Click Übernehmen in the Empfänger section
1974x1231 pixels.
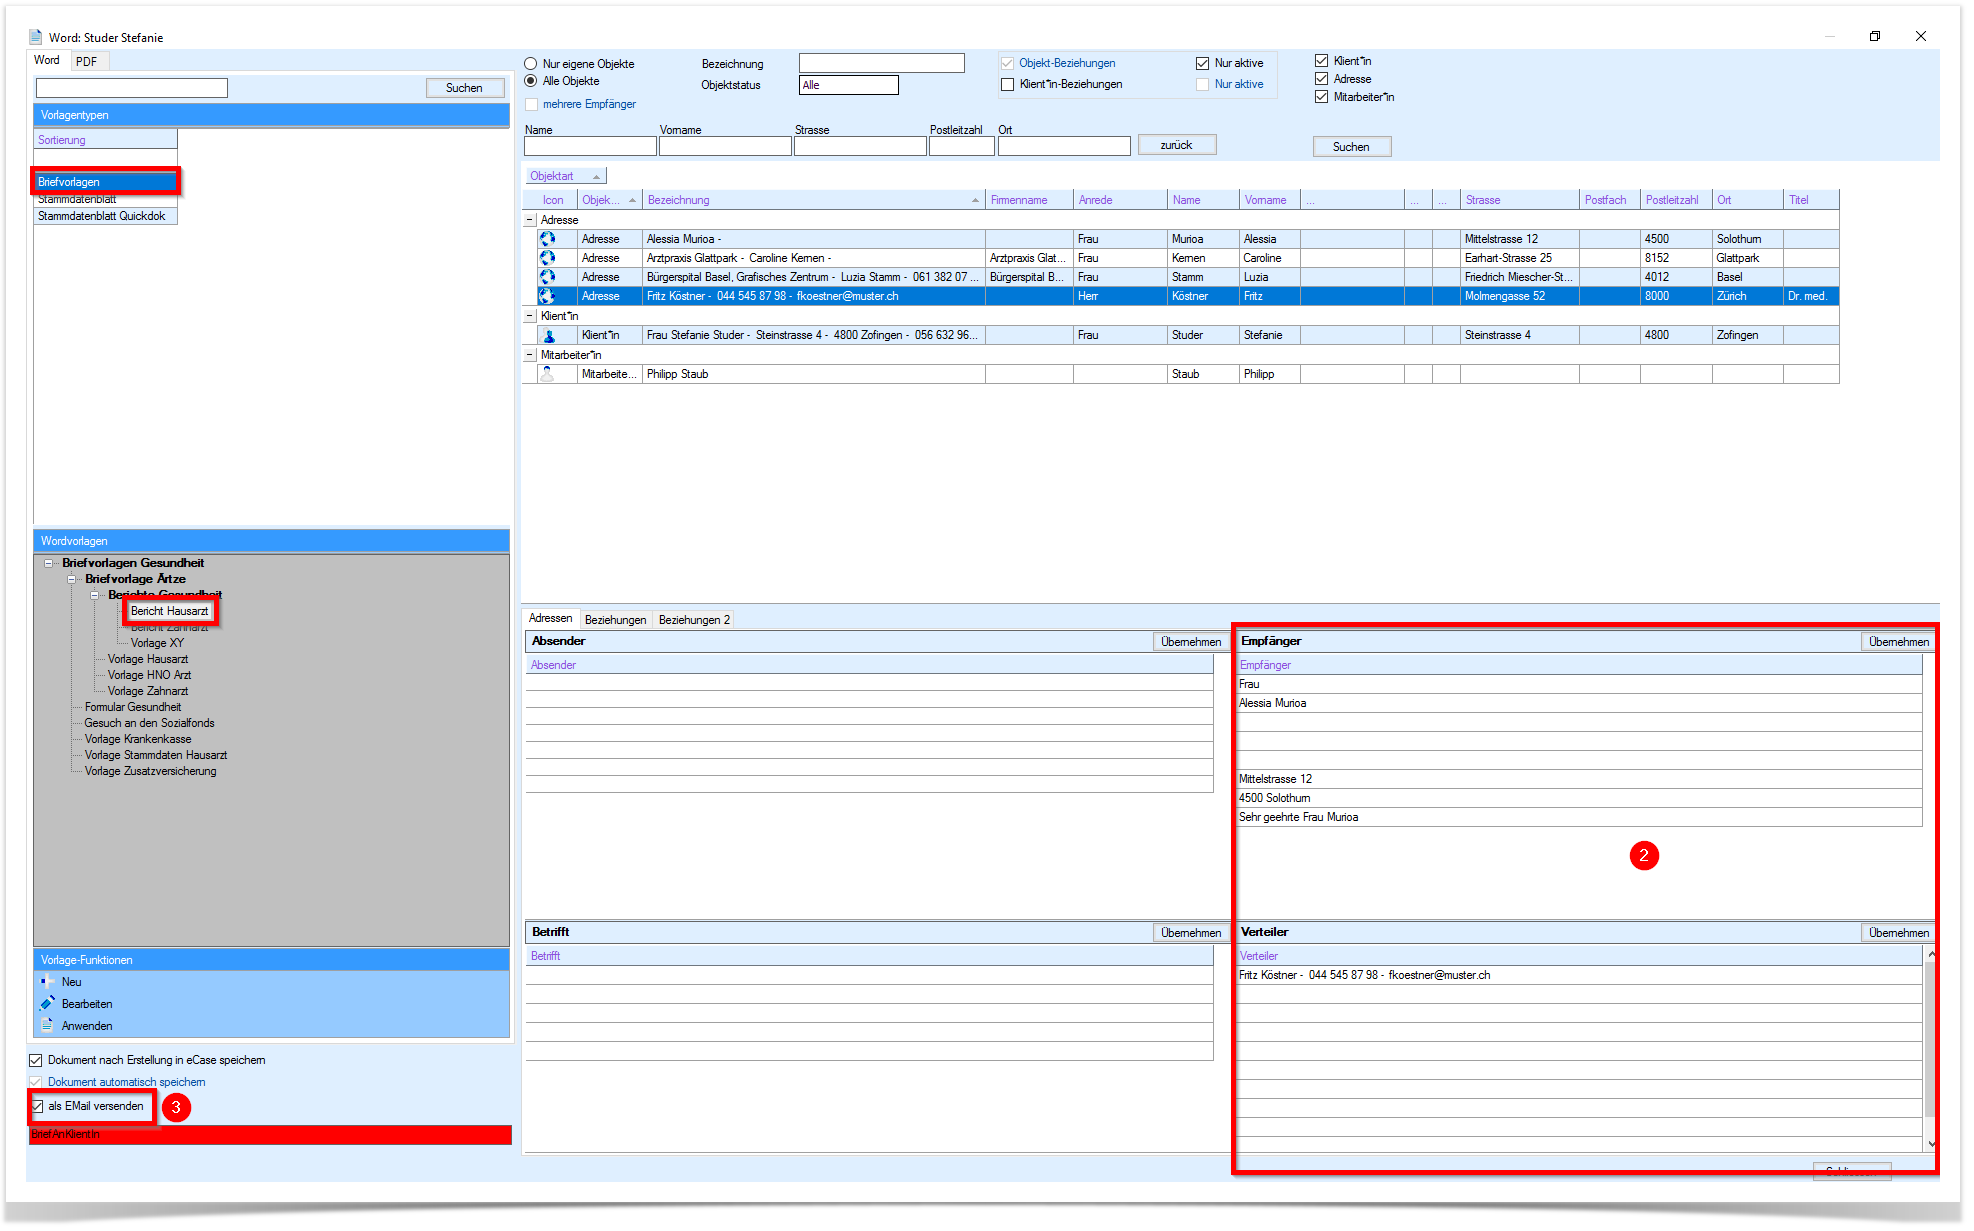[1898, 642]
